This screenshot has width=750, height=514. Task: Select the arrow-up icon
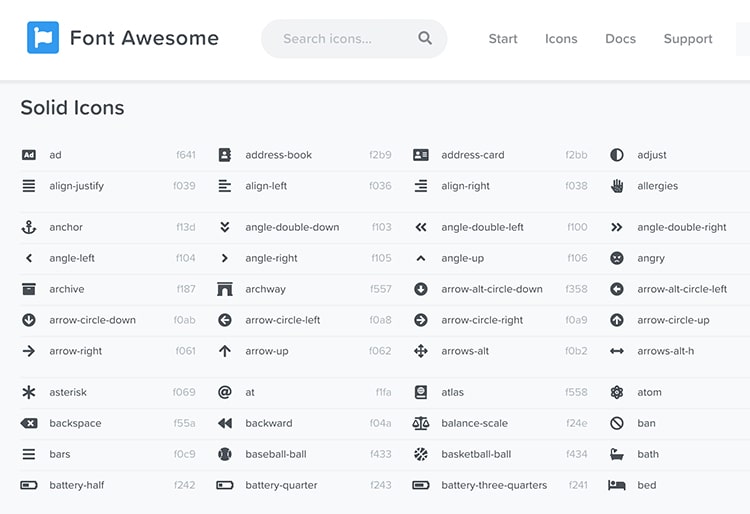pos(225,351)
